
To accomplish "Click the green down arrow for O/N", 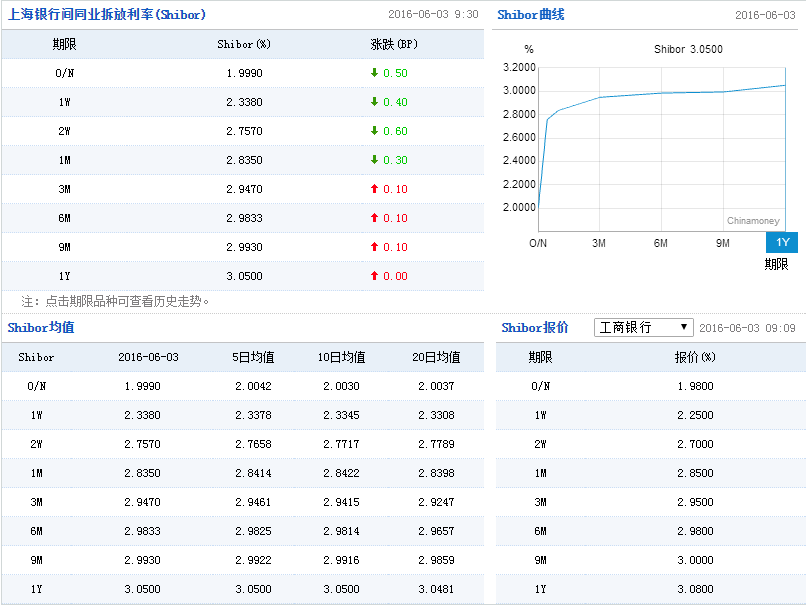I will [375, 73].
